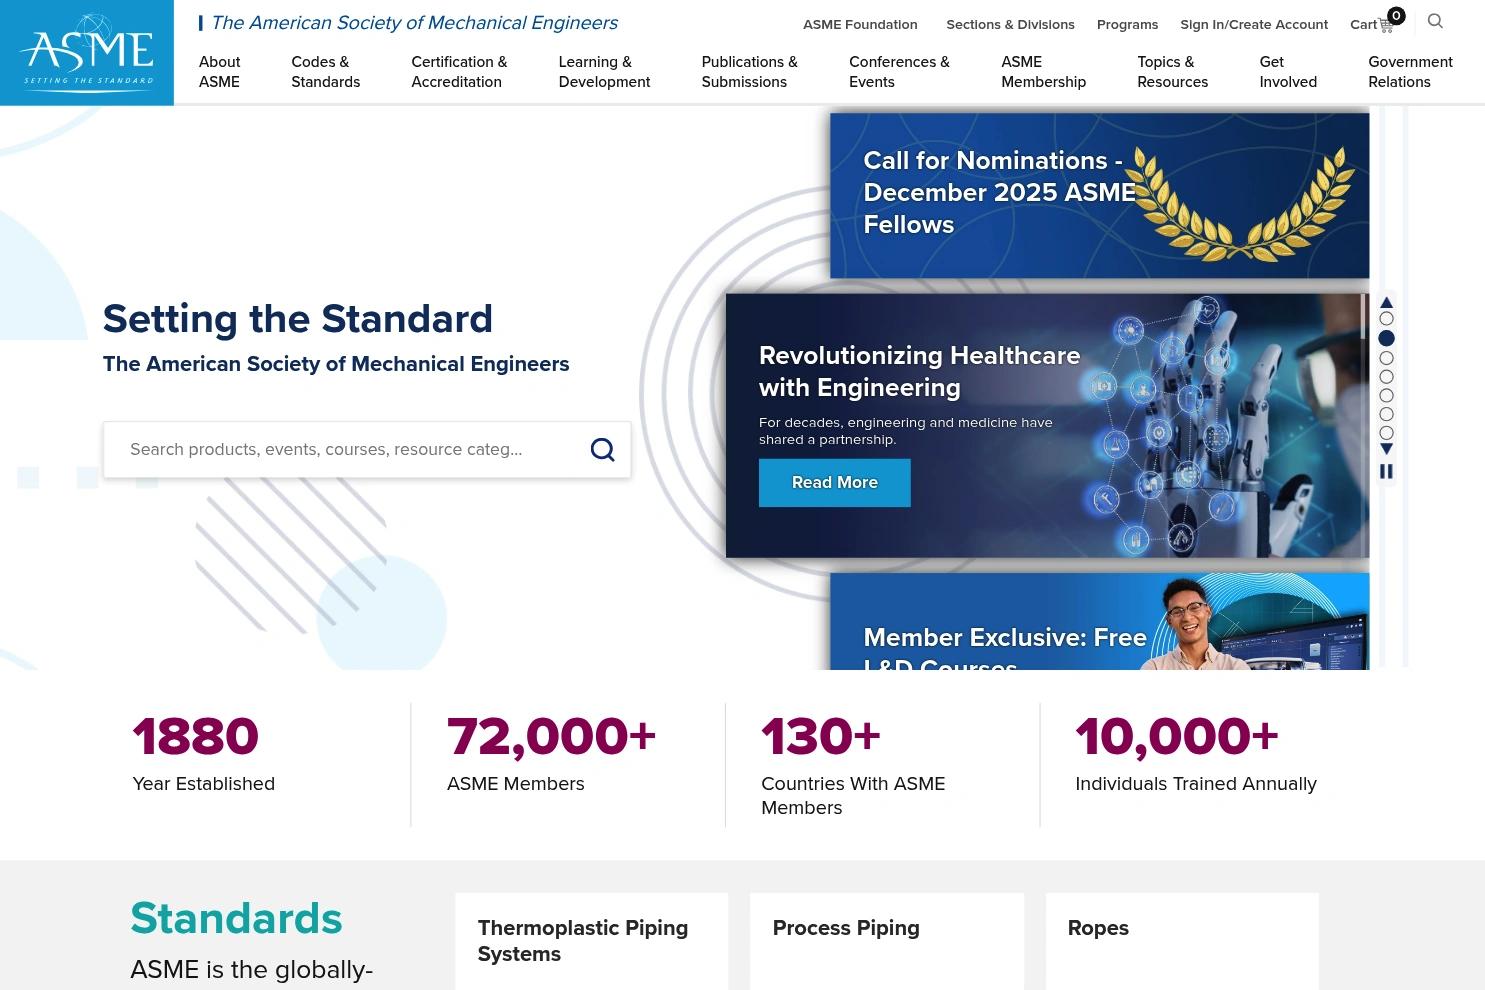Expand the Codes & Standards menu
The height and width of the screenshot is (990, 1485).
[x=325, y=72]
